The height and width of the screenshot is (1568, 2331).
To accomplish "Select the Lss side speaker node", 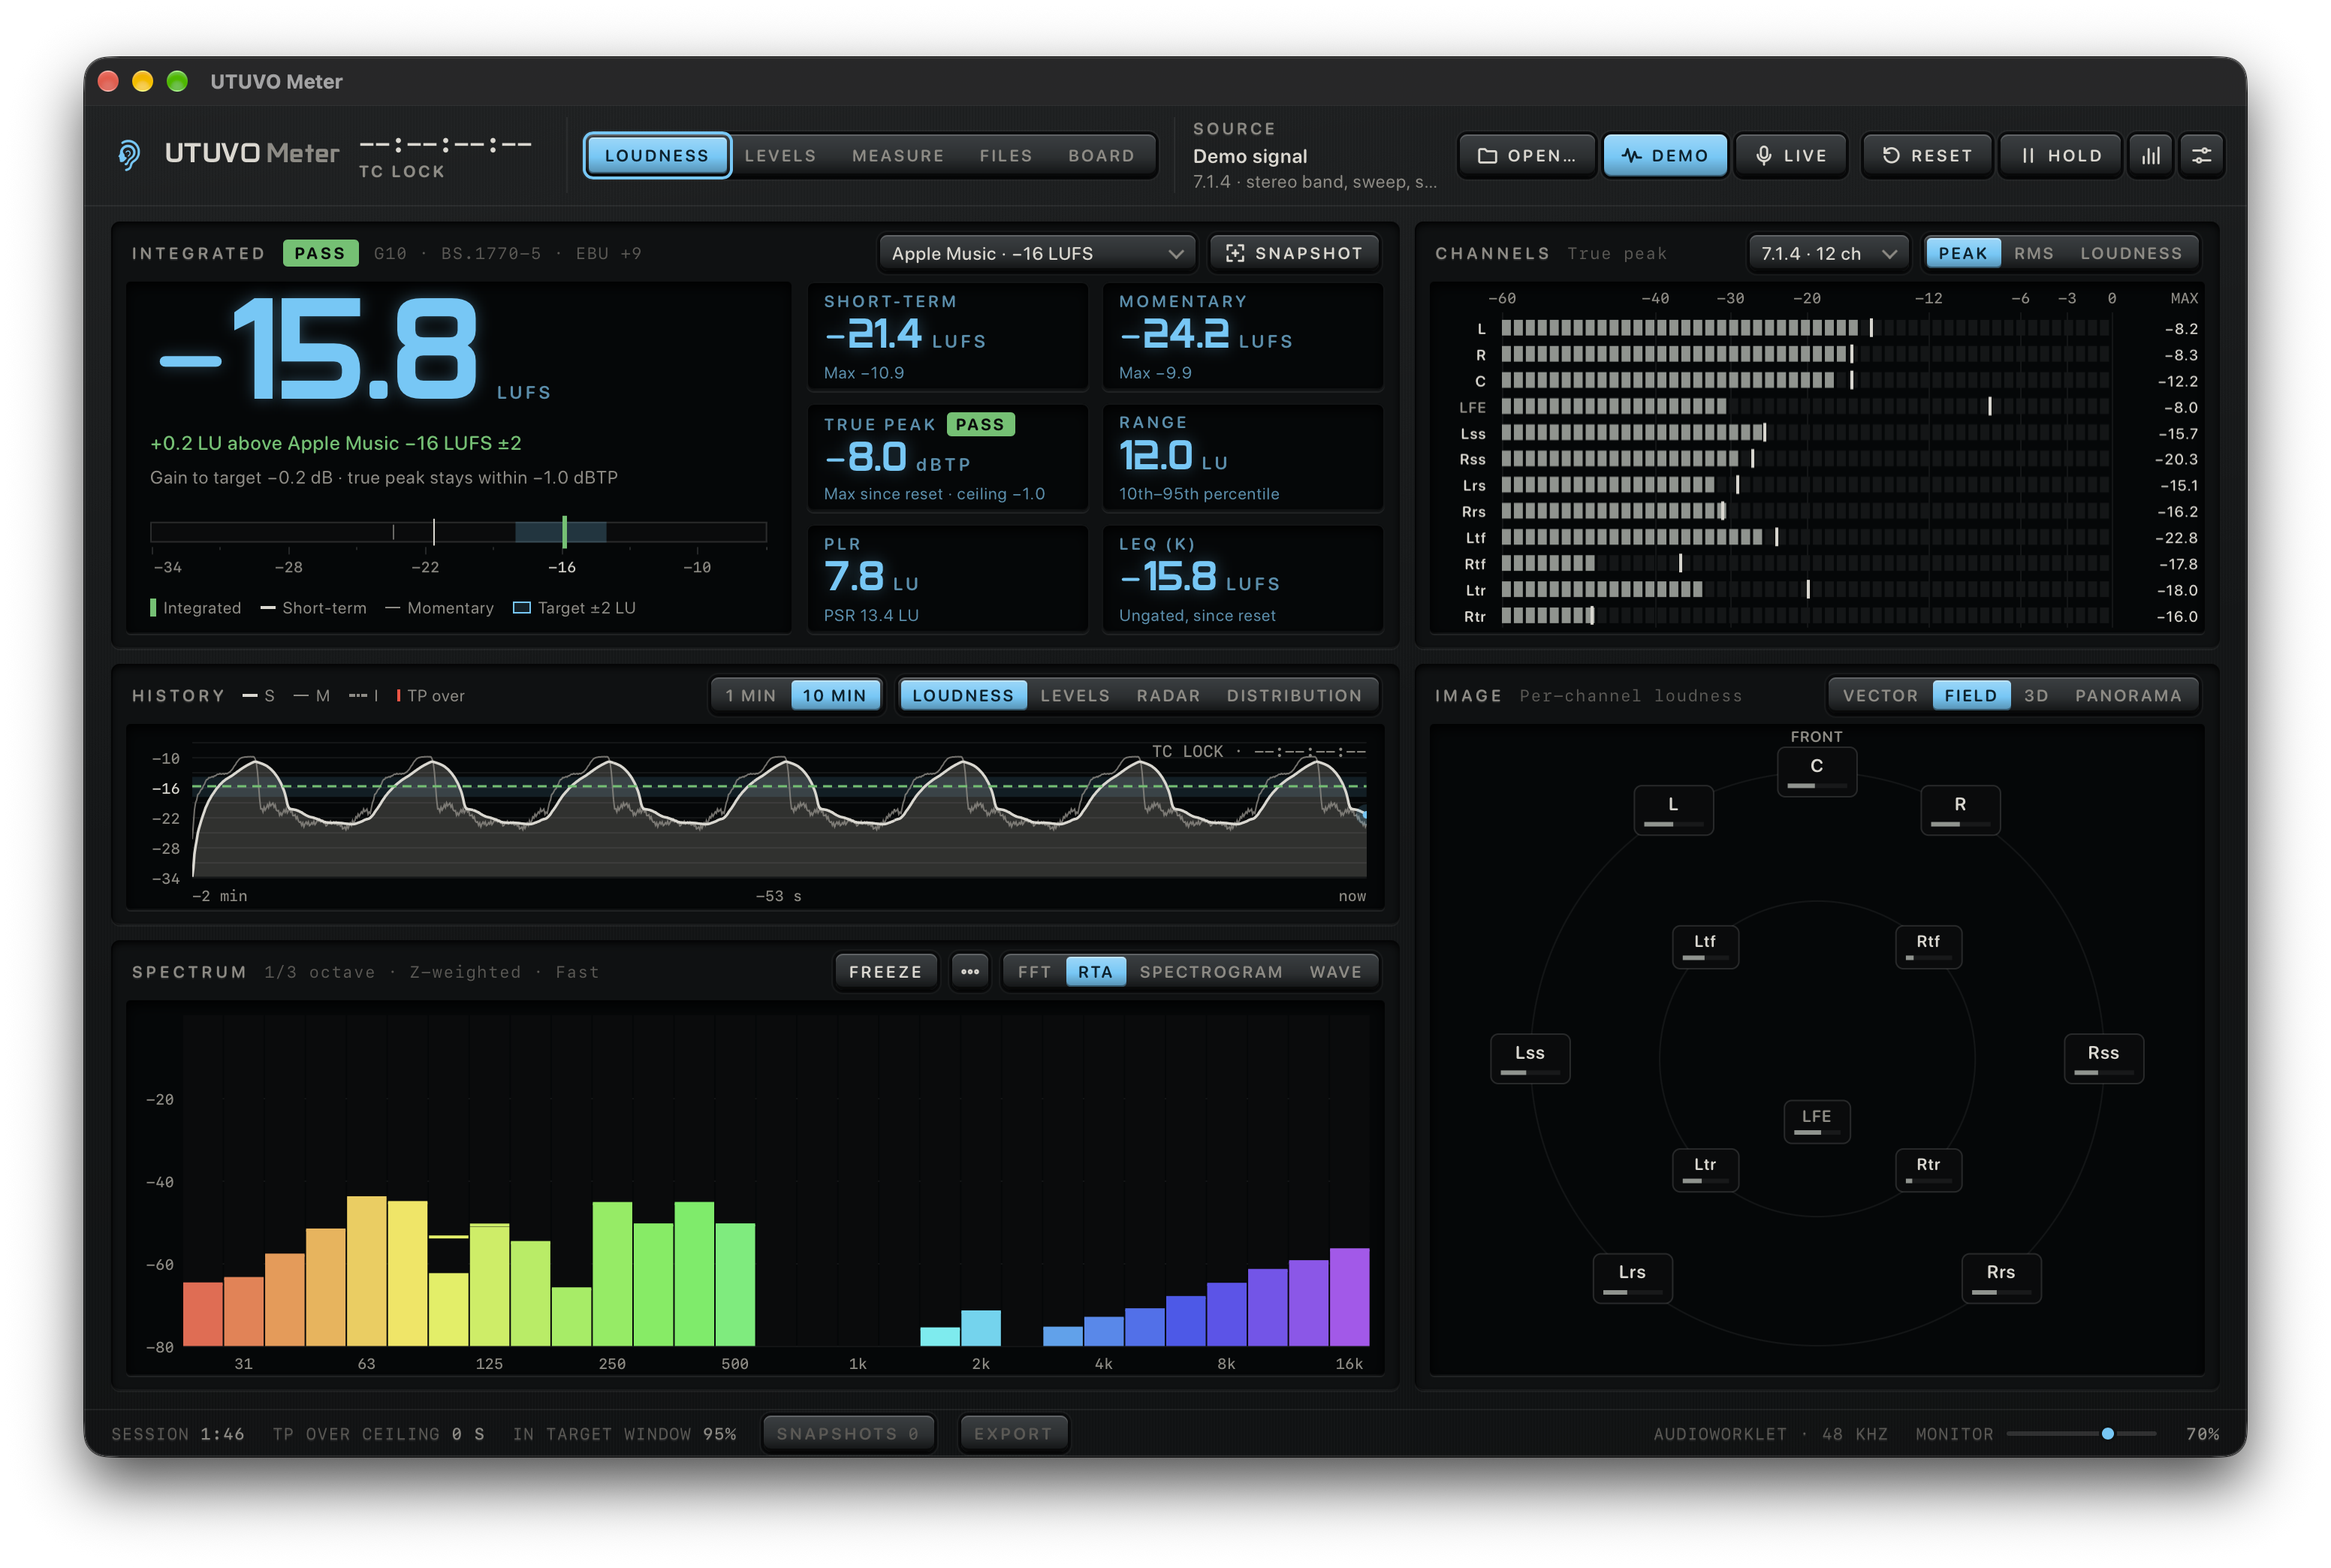I will click(1529, 1058).
